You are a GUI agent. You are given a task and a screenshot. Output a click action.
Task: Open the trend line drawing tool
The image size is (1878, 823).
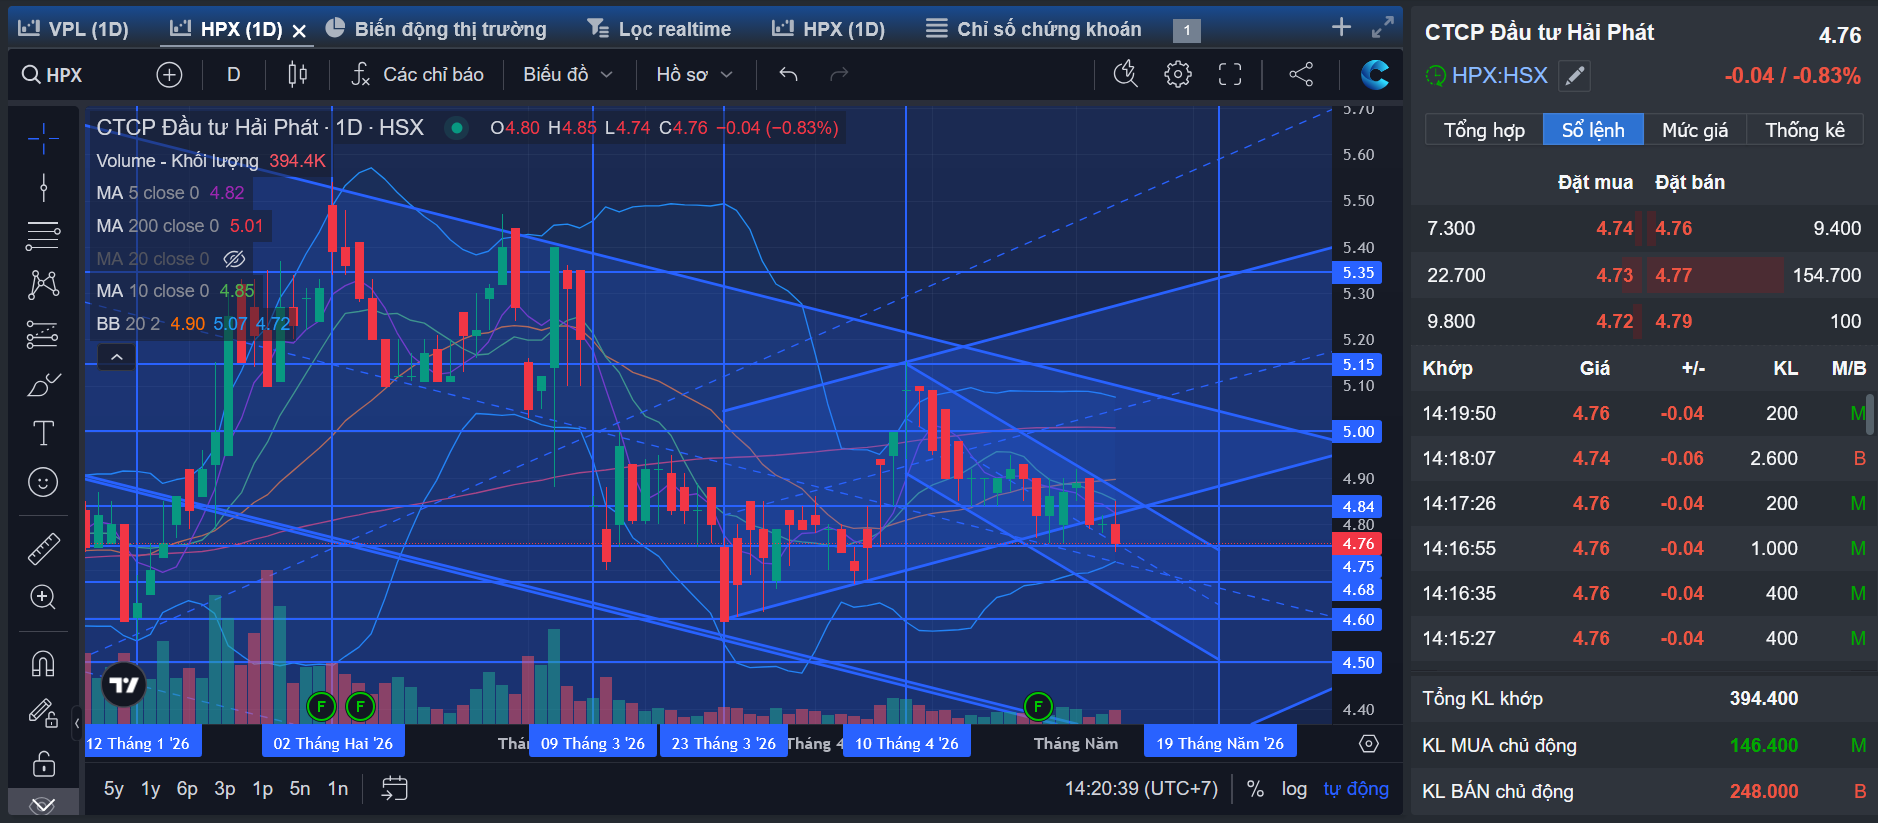(x=43, y=187)
